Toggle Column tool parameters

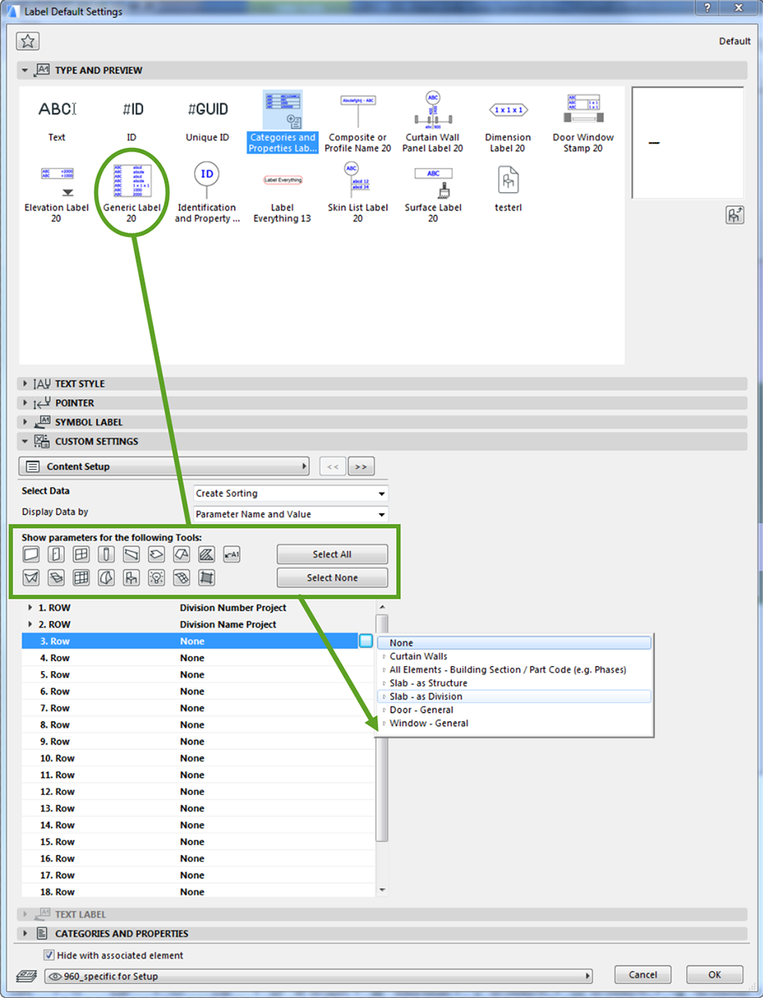(106, 554)
